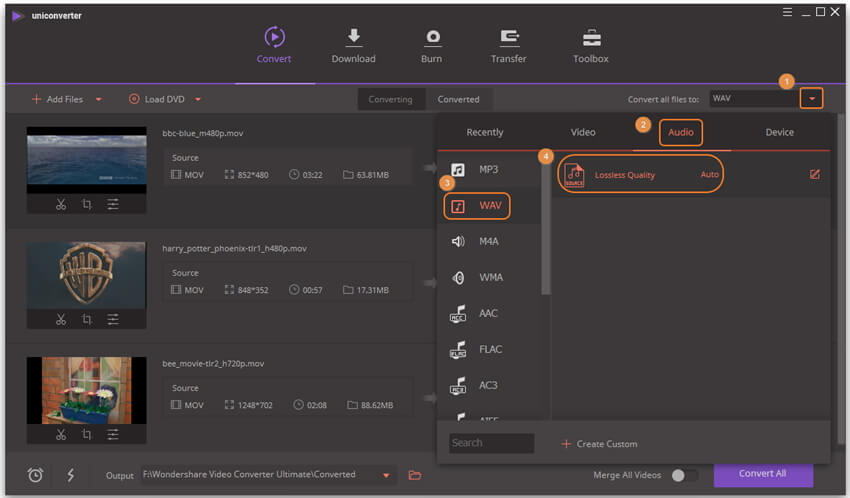Select MP3 audio format
Screen dimensions: 850x498
pos(488,170)
